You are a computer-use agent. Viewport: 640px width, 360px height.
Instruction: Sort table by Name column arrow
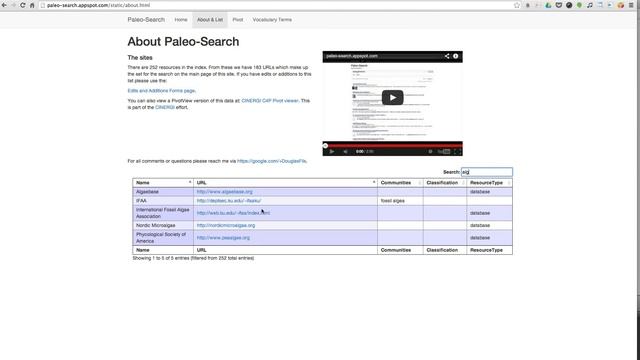tap(190, 182)
